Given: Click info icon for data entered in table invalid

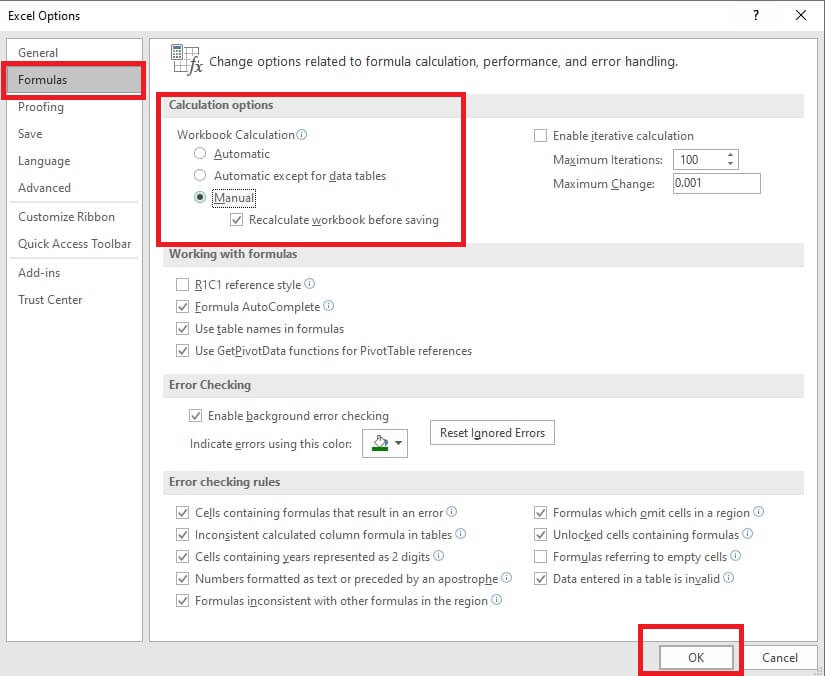Looking at the screenshot, I should point(728,578).
